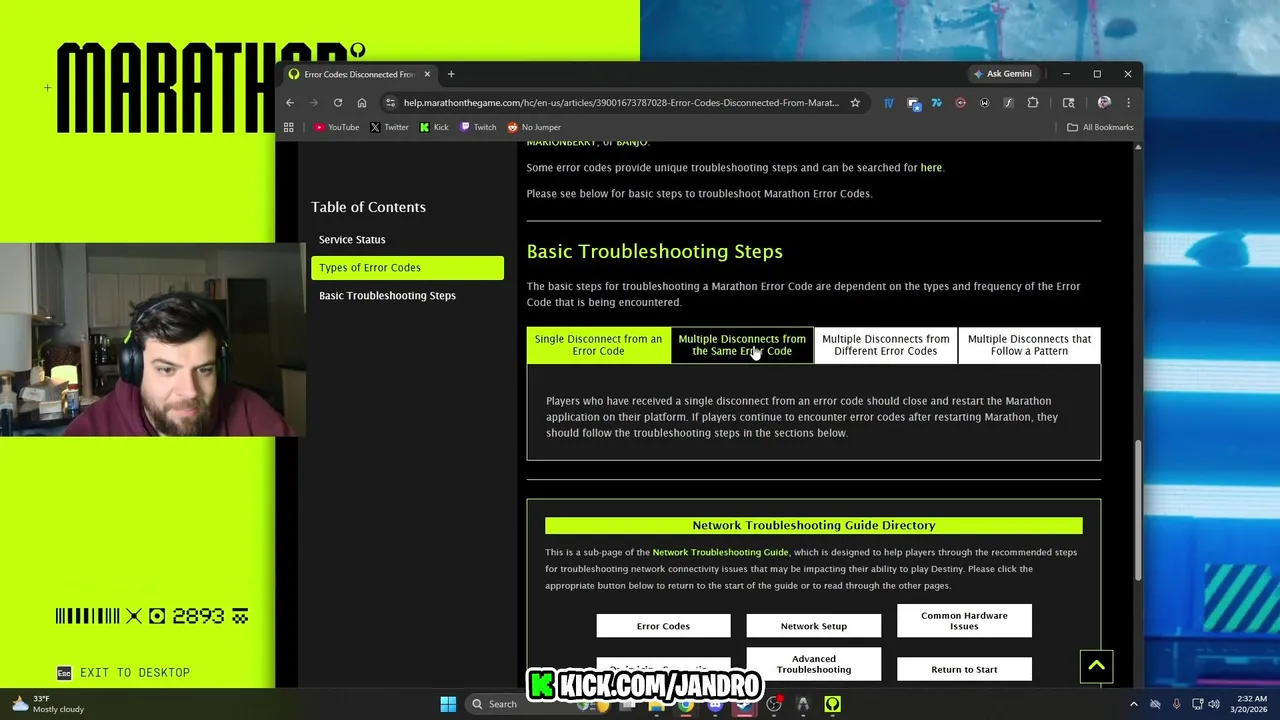Click the address bar URL
The image size is (1280, 720).
(621, 102)
